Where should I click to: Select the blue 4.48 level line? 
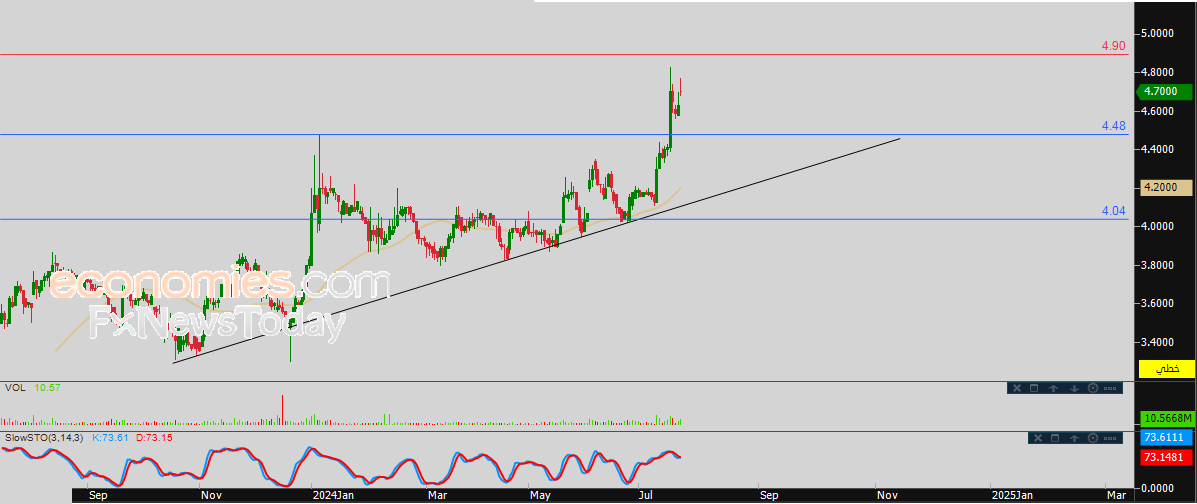tap(567, 134)
